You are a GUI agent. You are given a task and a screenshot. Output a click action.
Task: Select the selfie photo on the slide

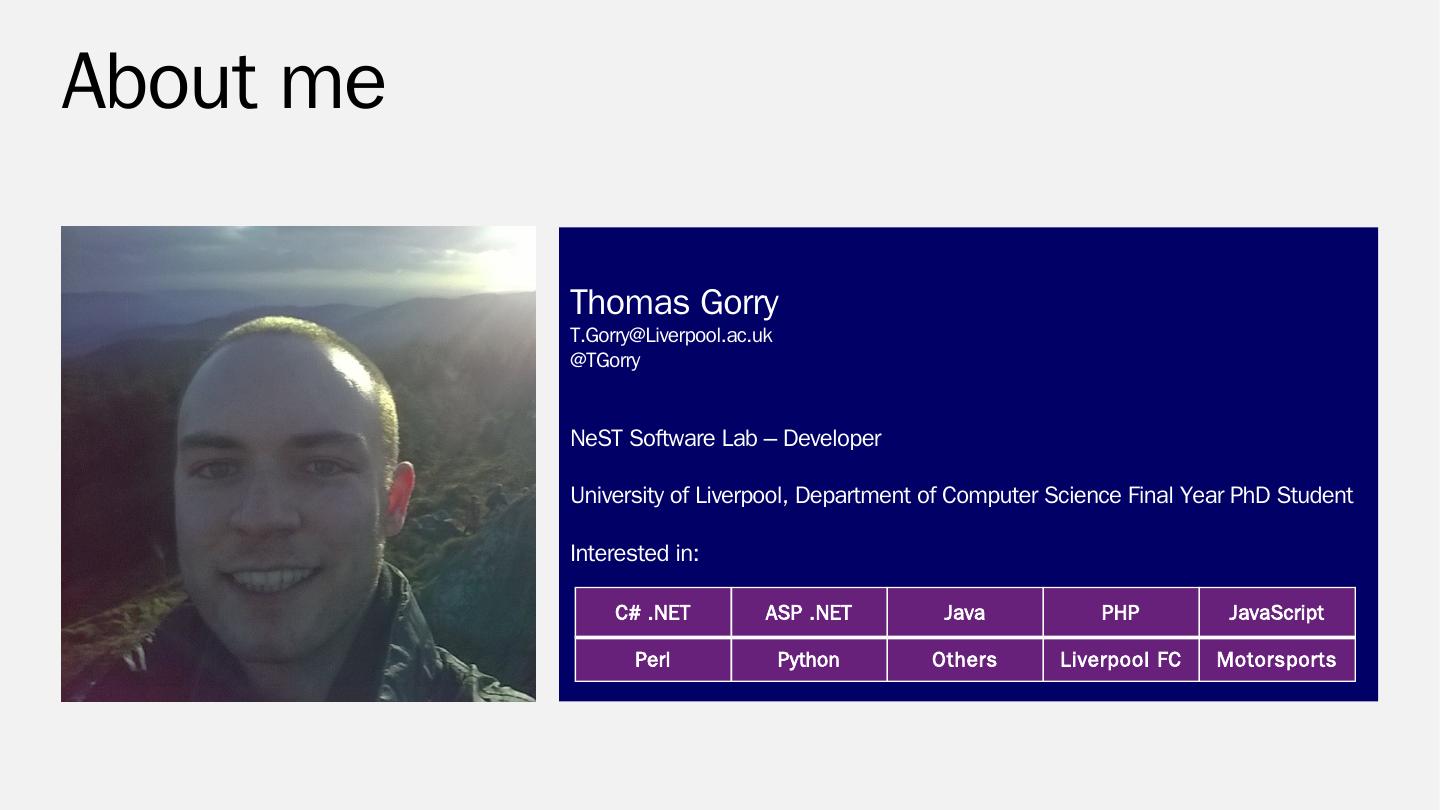tap(298, 464)
